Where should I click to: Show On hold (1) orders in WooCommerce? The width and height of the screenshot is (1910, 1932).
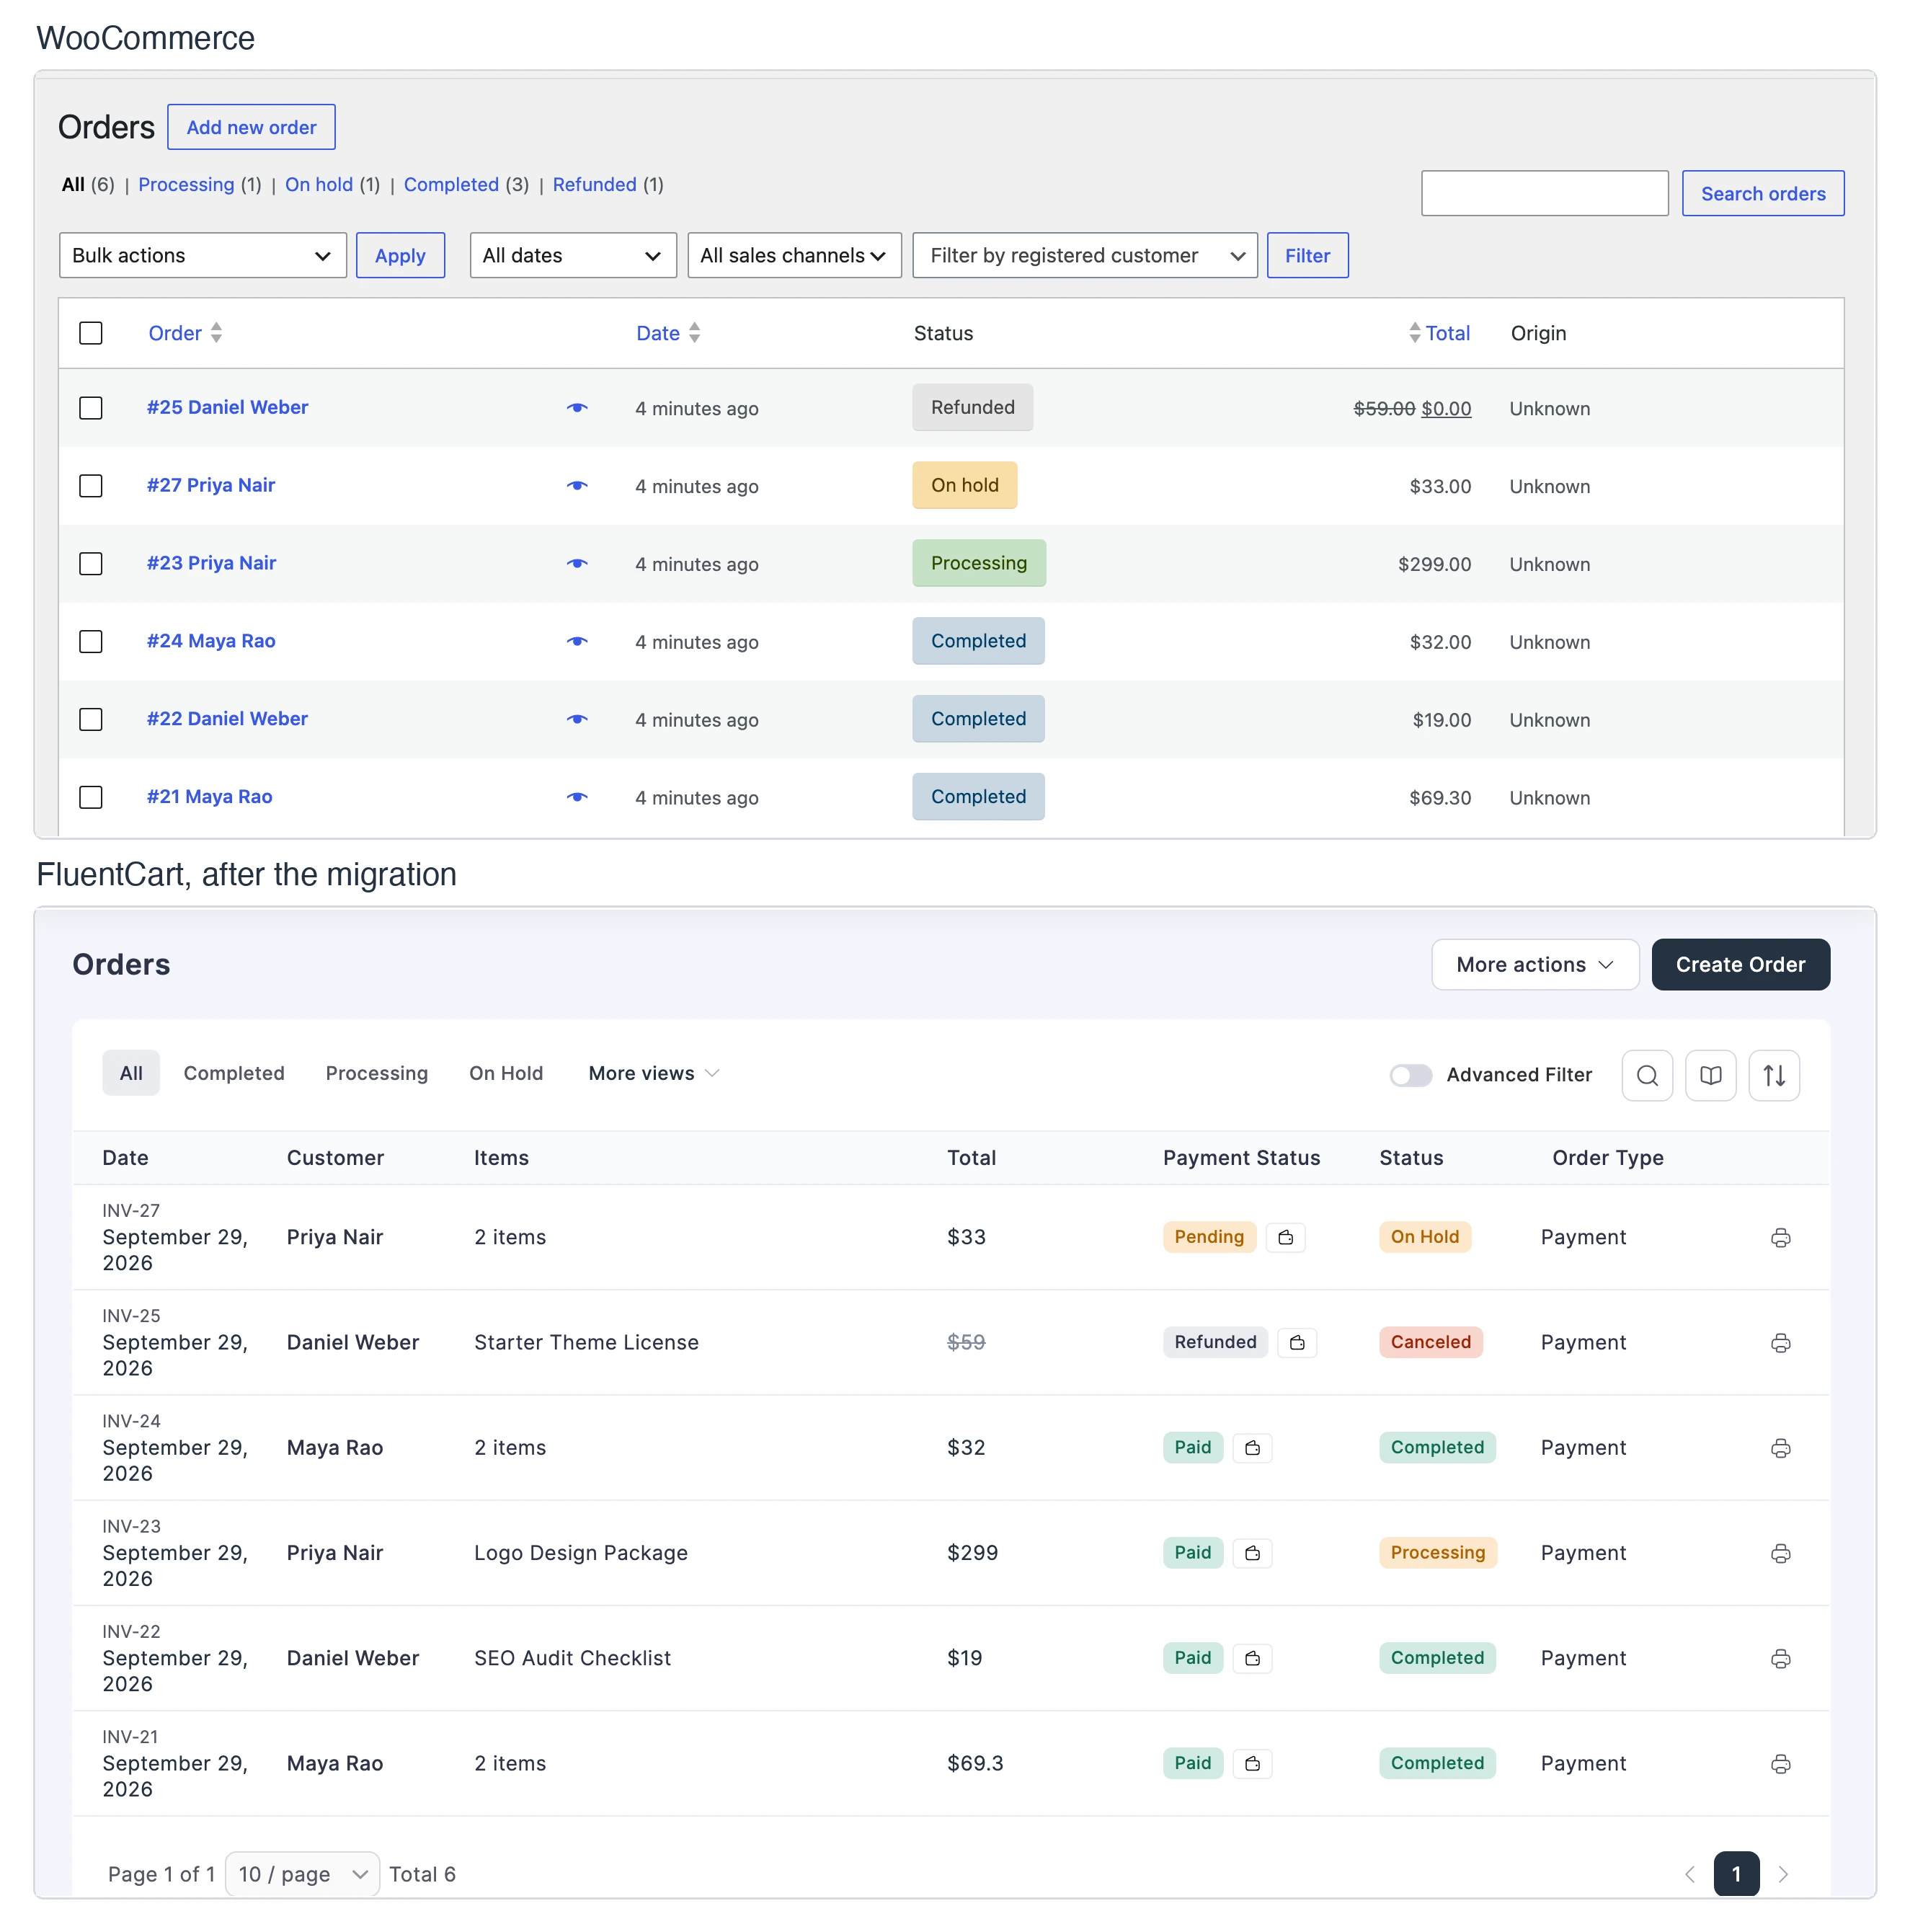point(332,185)
